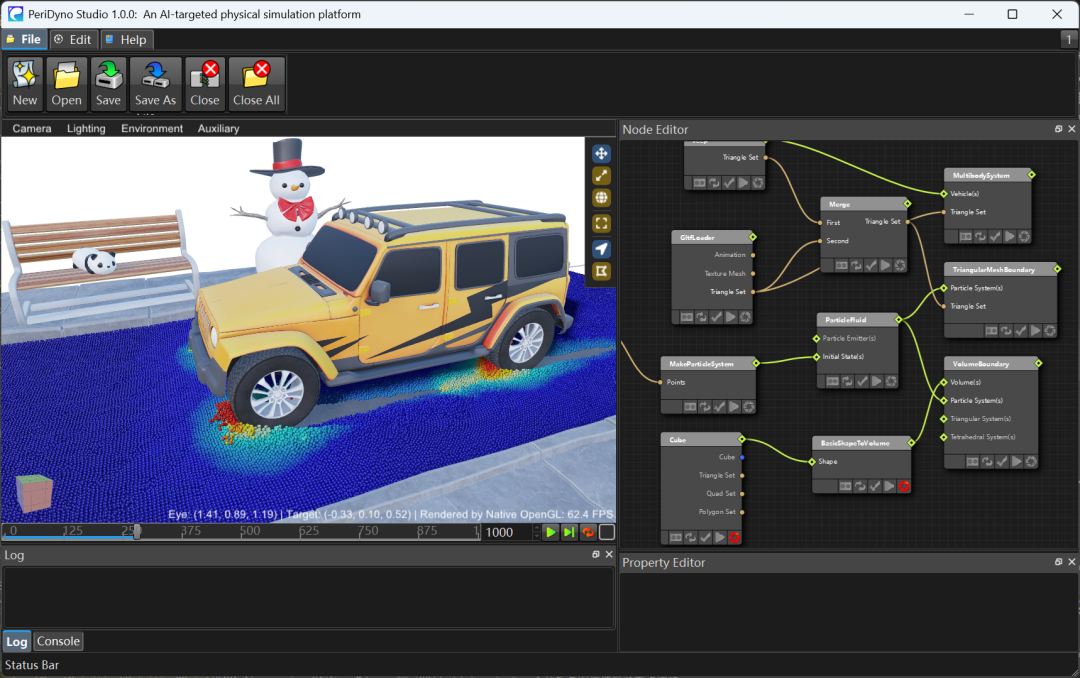1080x678 pixels.
Task: Step forward one frame with the green step button
Action: [x=569, y=532]
